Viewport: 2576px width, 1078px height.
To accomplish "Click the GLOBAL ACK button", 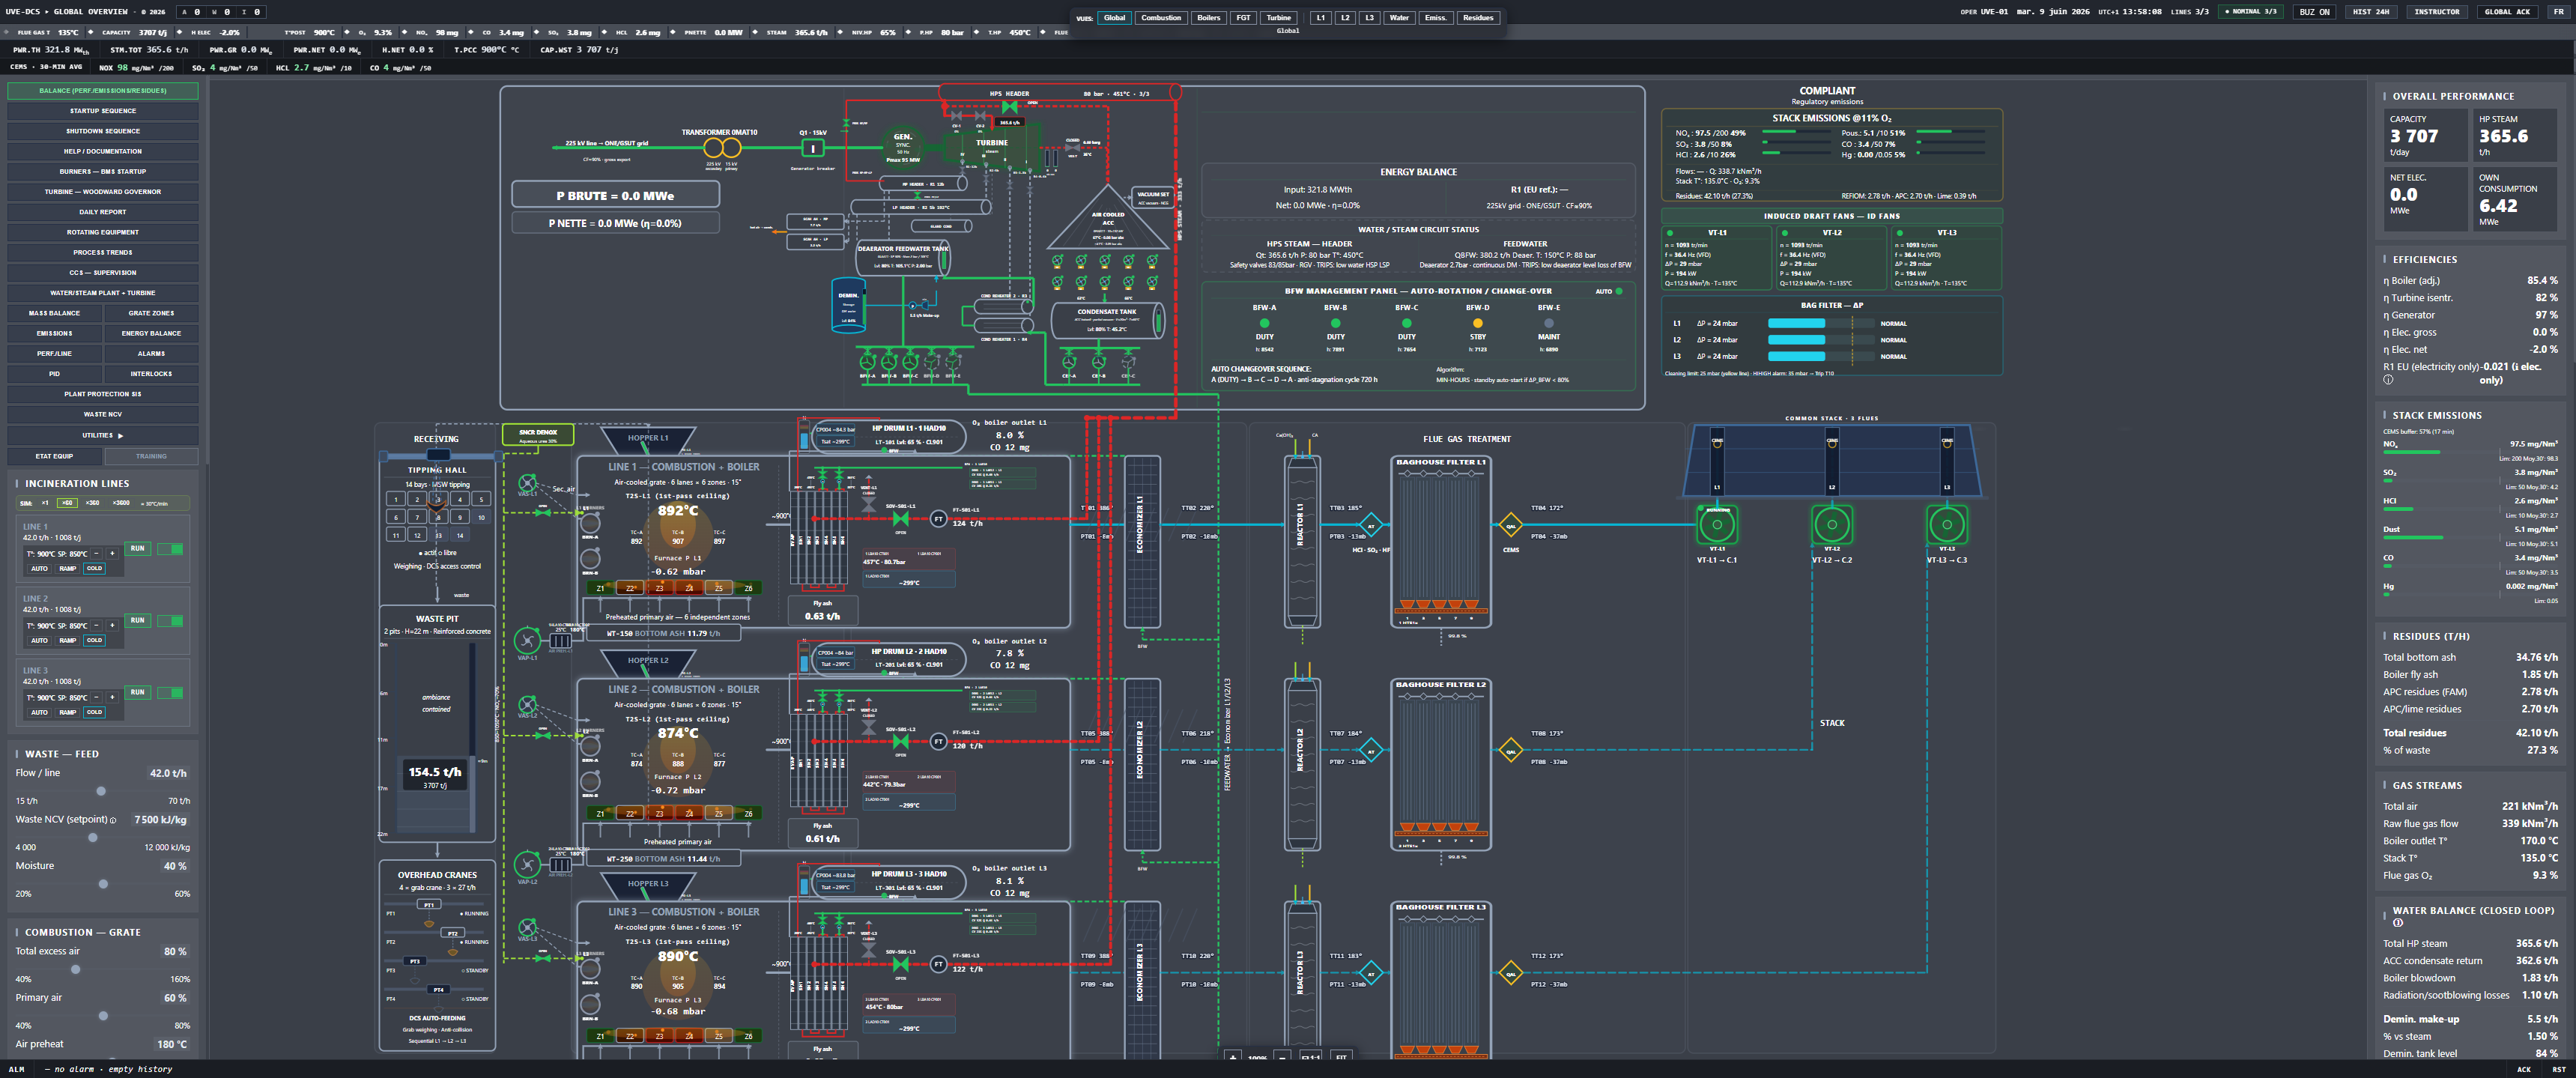I will point(2506,12).
